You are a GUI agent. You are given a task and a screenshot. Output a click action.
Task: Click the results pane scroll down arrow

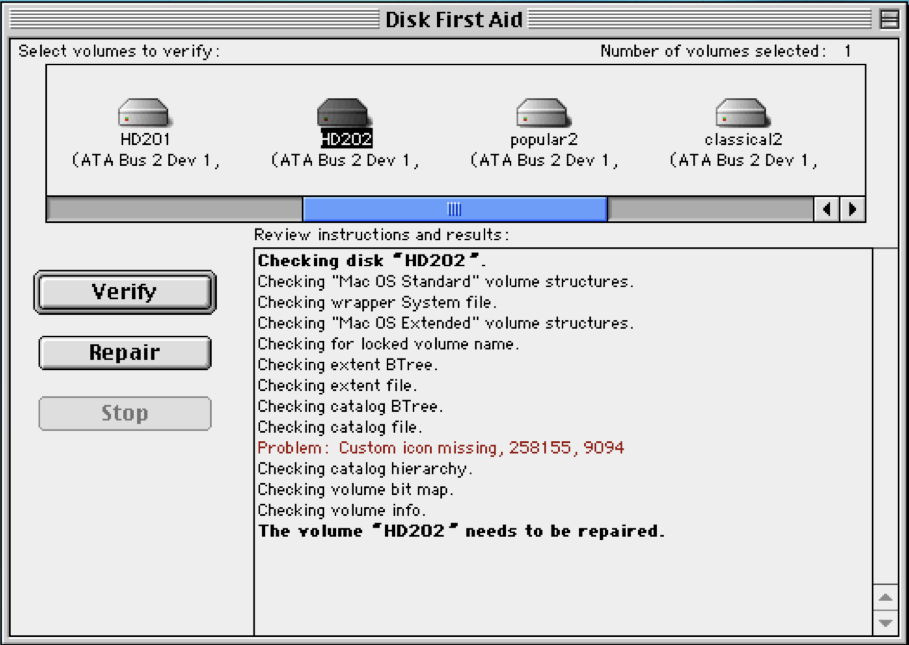885,621
